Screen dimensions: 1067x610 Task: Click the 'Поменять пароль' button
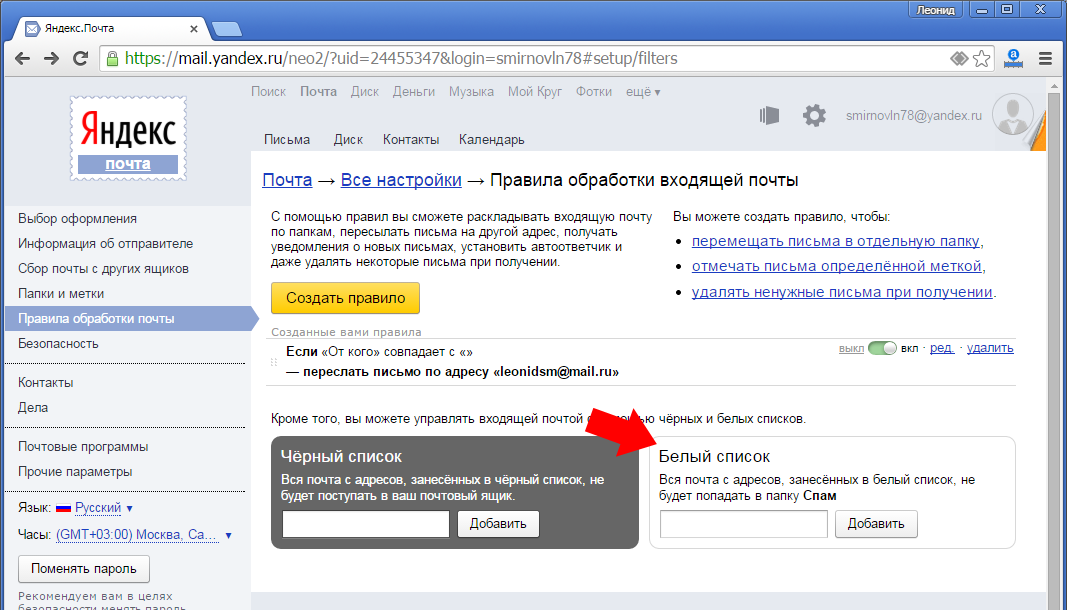point(84,569)
